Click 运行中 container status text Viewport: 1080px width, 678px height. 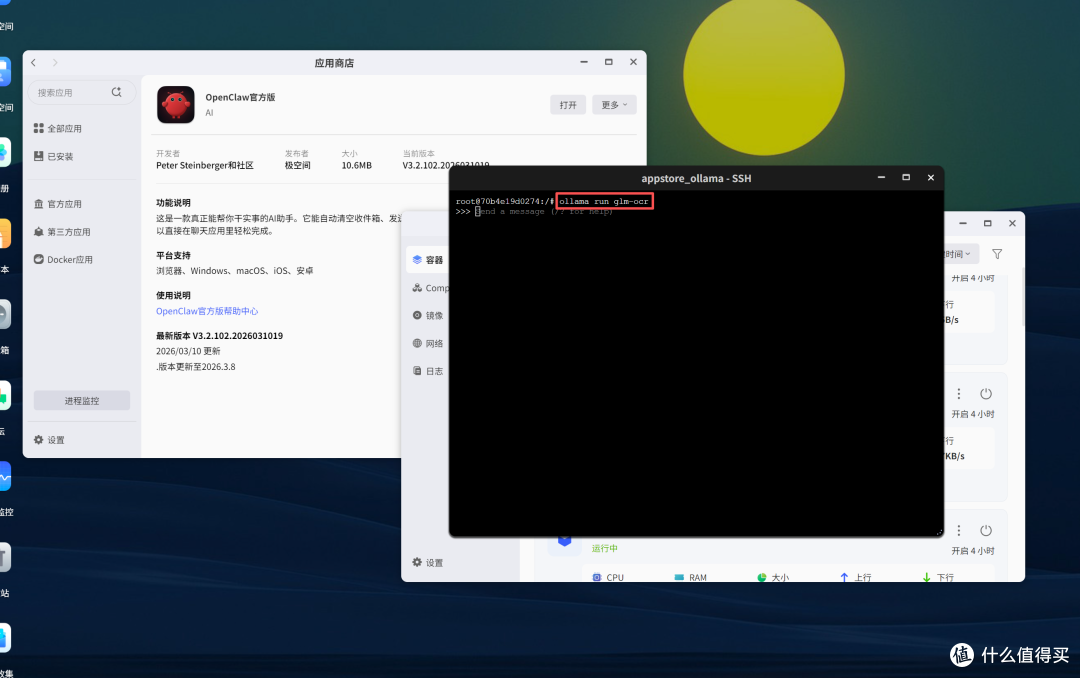pos(605,548)
